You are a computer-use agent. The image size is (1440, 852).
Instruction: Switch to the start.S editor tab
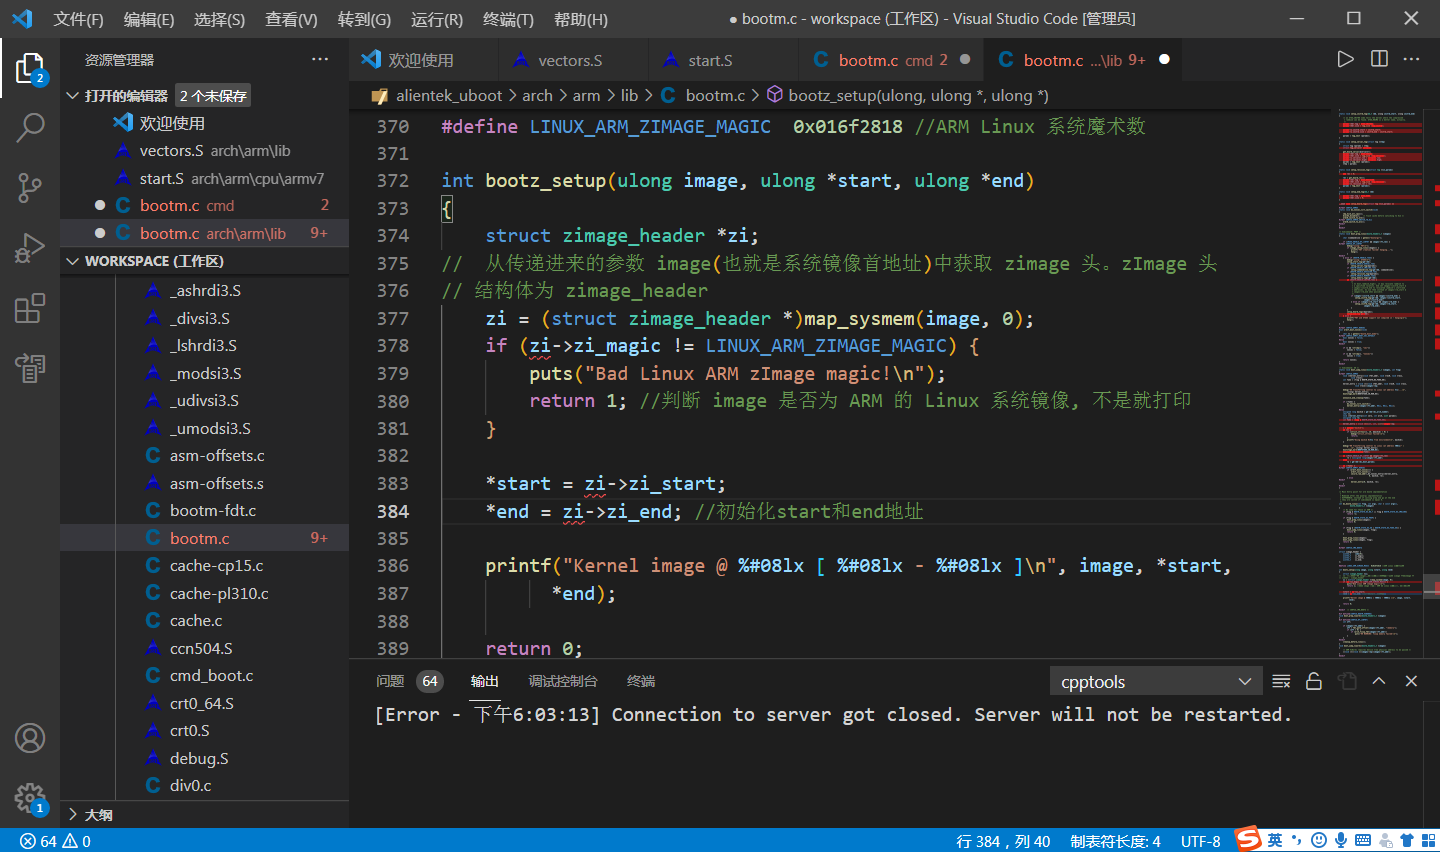coord(711,60)
